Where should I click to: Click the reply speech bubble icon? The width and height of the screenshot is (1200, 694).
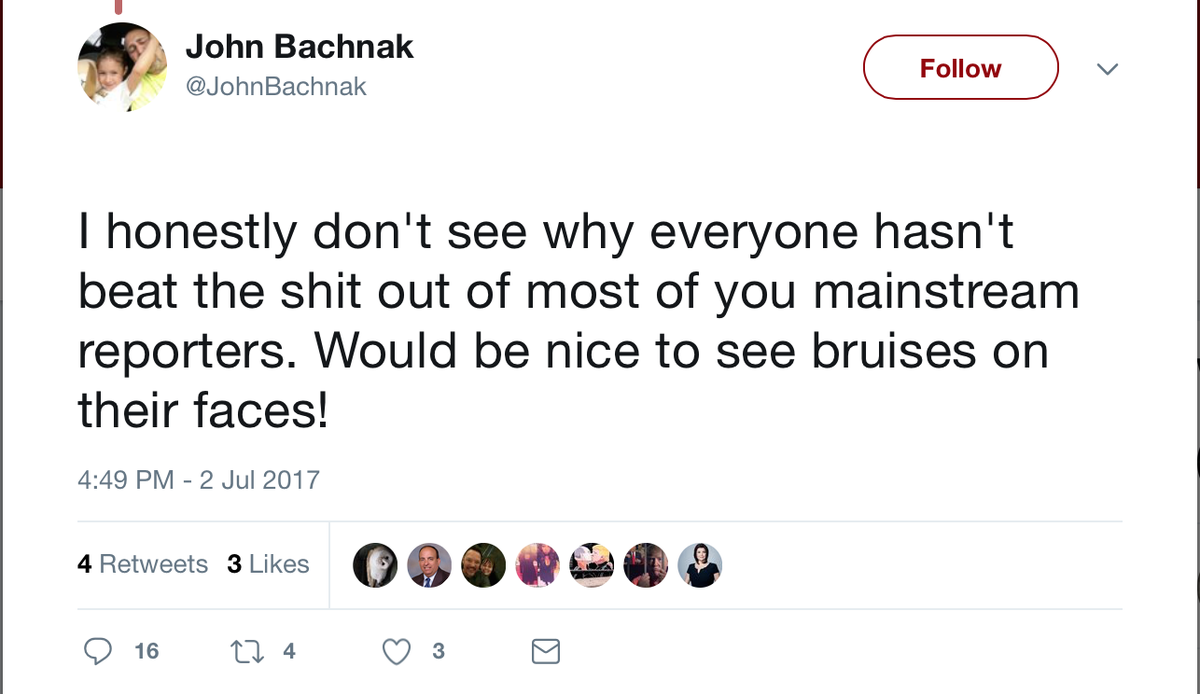[98, 651]
